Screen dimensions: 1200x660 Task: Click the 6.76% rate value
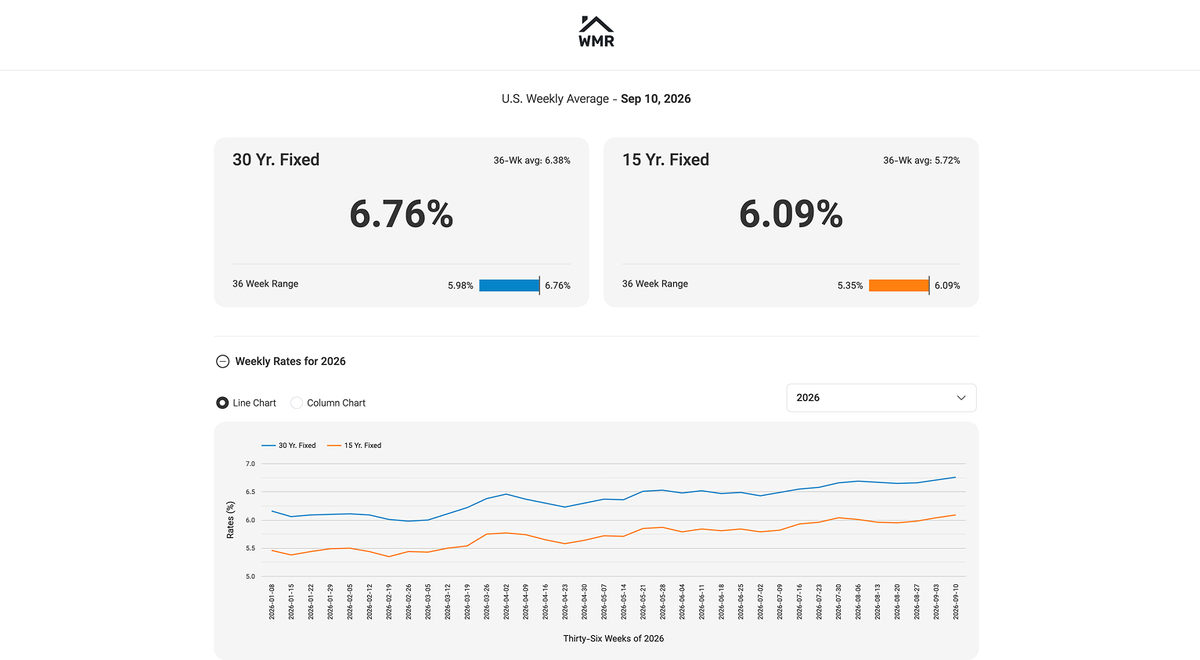[x=401, y=214]
